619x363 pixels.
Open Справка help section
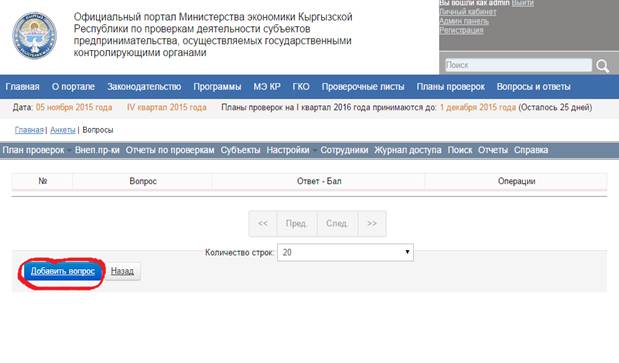click(531, 150)
